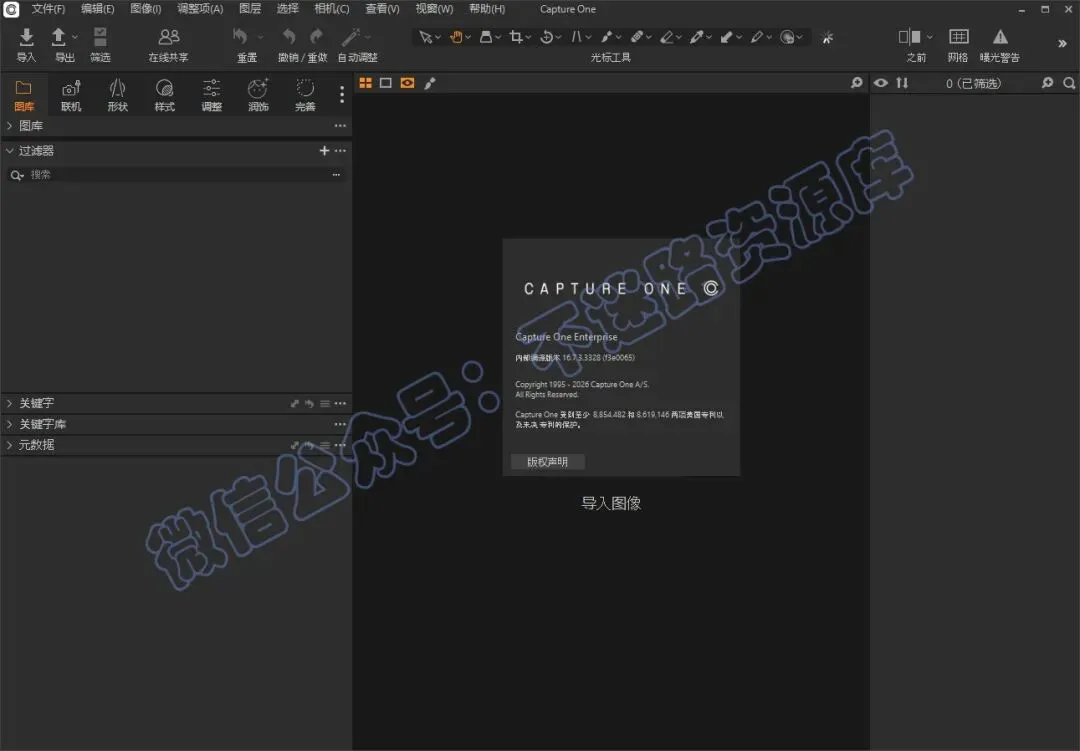Screen dimensions: 1080x751
Task: Open the Export icon dropdown arrow
Action: coord(74,37)
